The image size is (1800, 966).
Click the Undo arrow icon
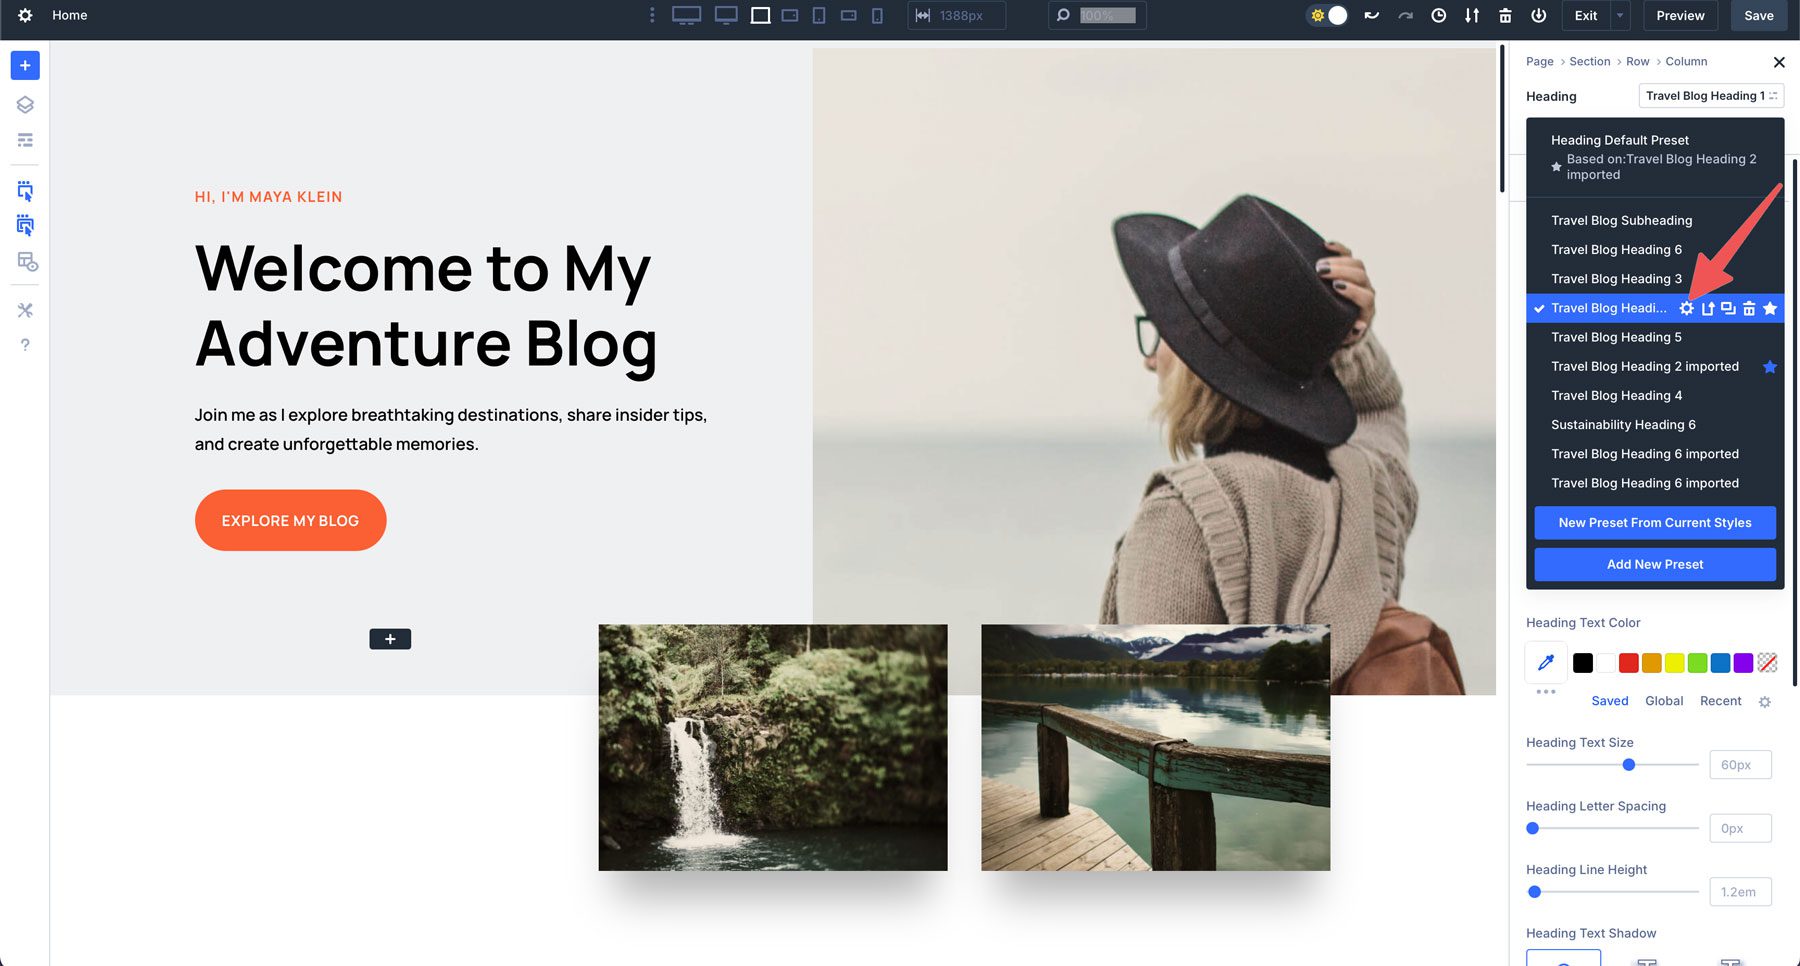1371,15
